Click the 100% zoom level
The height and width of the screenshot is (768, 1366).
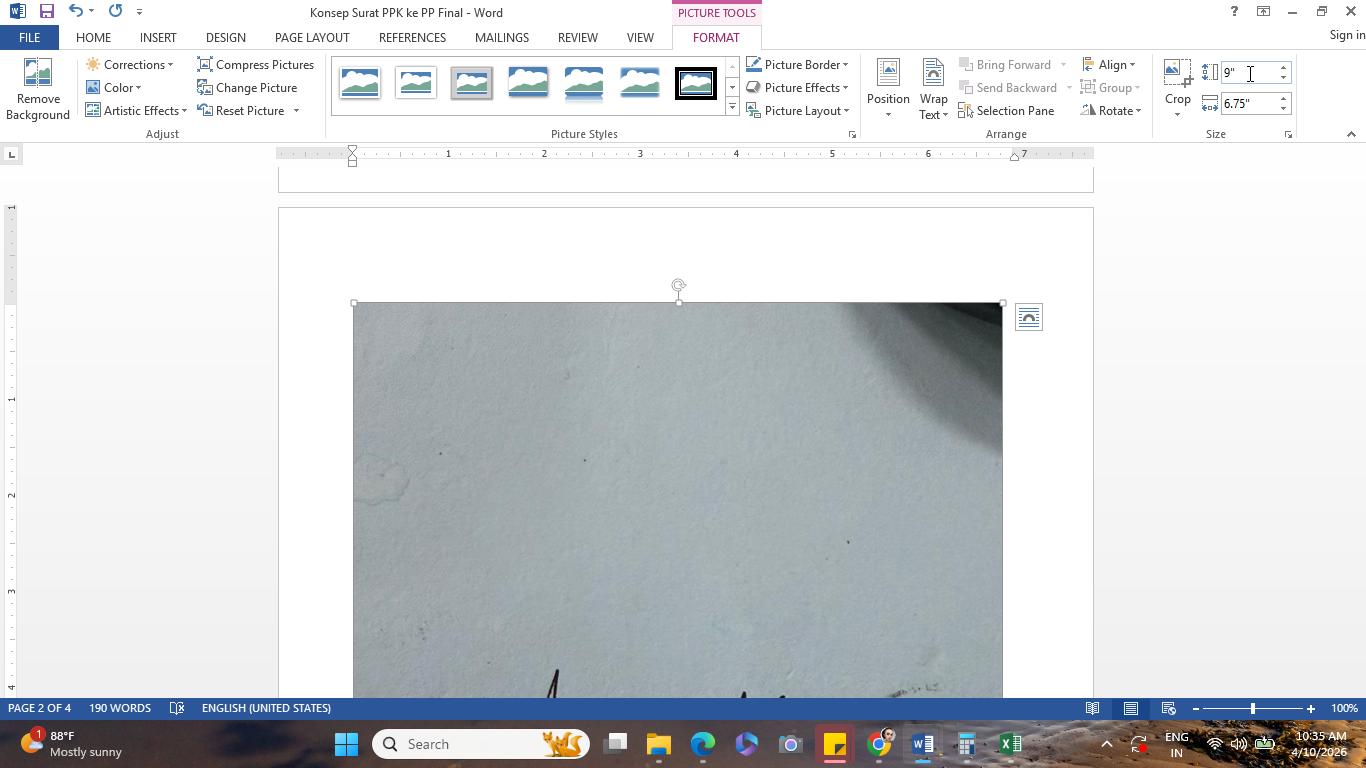tap(1344, 709)
